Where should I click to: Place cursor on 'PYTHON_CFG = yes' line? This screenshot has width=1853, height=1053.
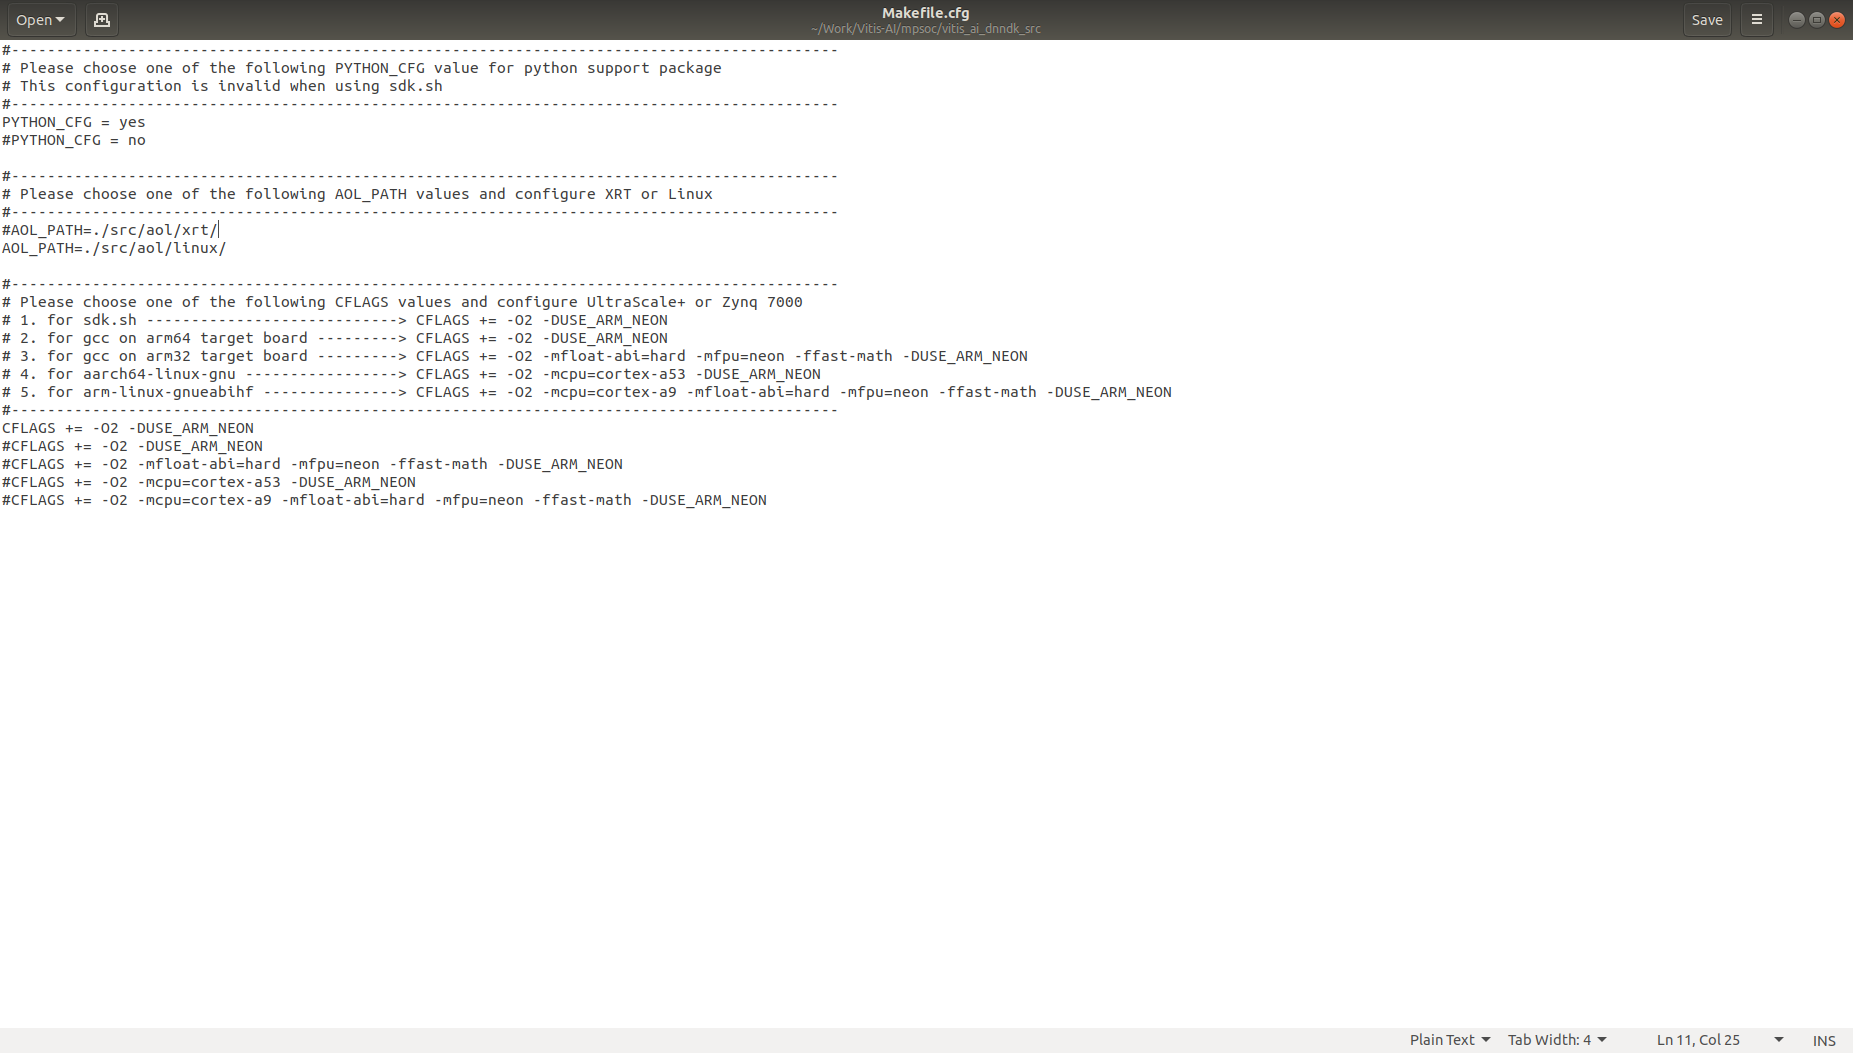(x=74, y=122)
